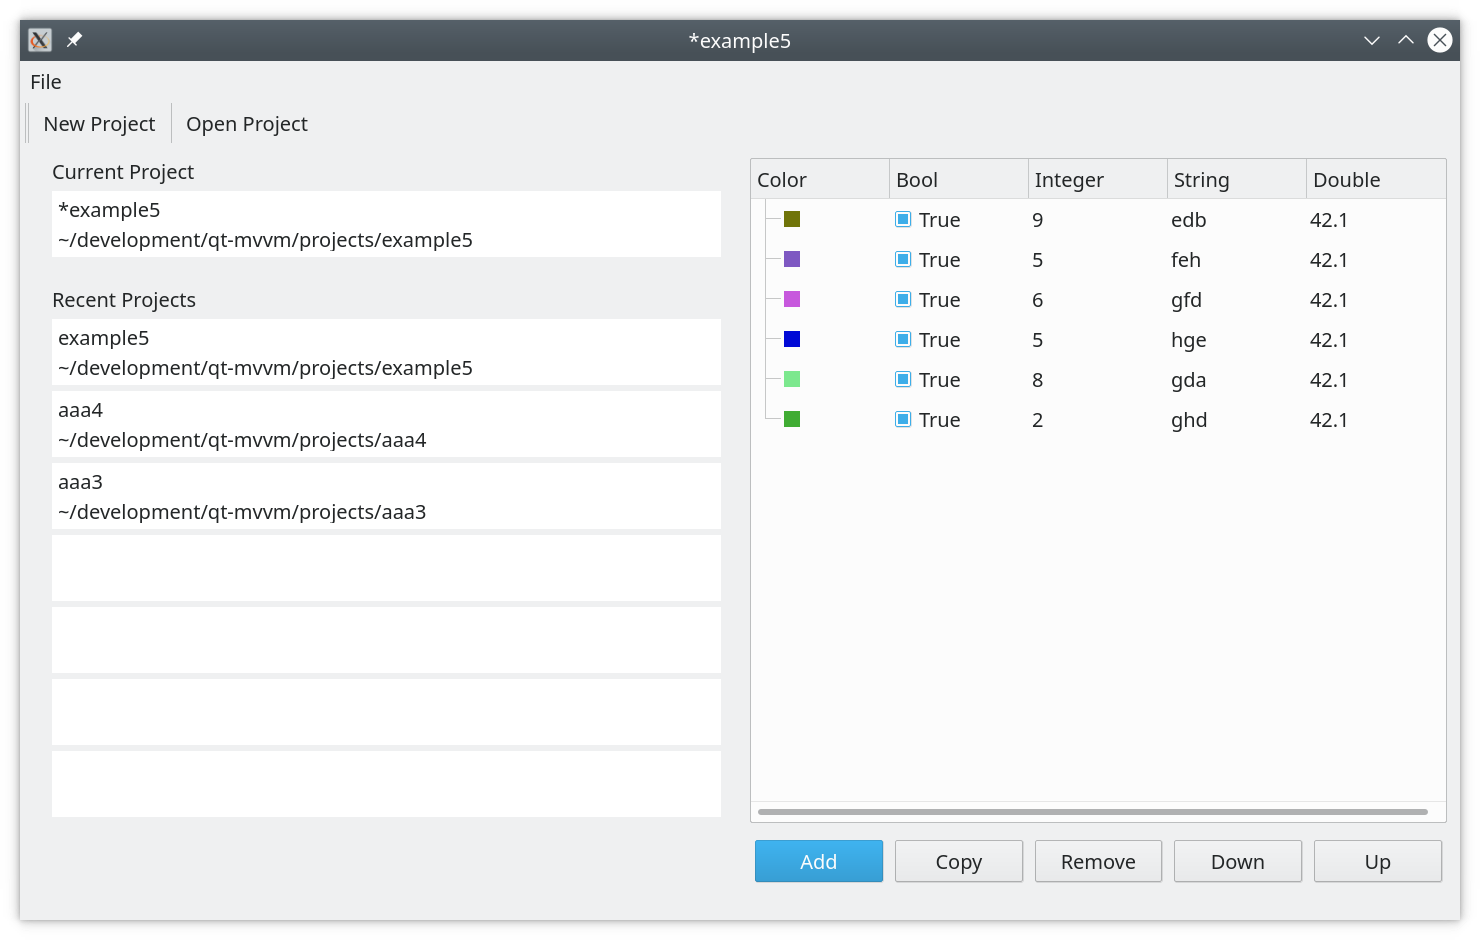The height and width of the screenshot is (940, 1480).
Task: Pick the olive color swatch in edb row
Action: [792, 219]
